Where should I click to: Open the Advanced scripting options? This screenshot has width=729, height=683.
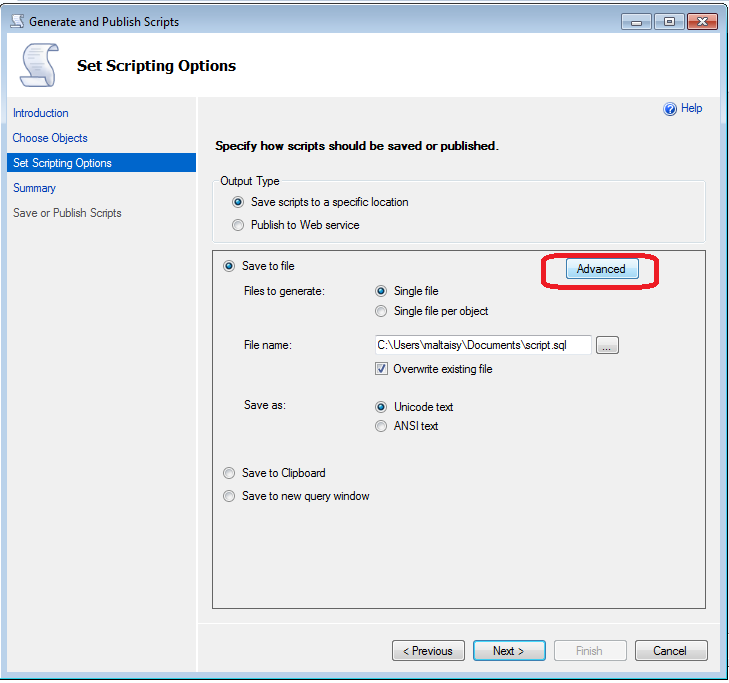point(601,269)
